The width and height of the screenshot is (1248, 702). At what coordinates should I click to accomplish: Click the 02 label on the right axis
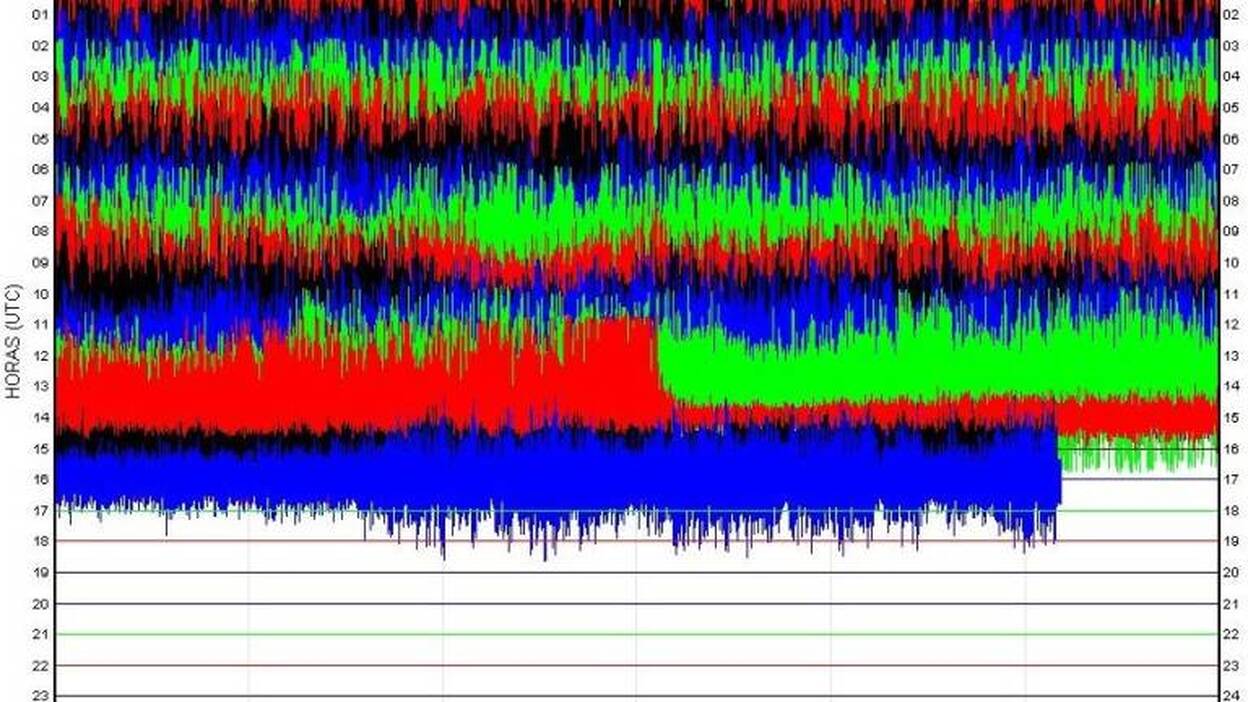[1231, 15]
